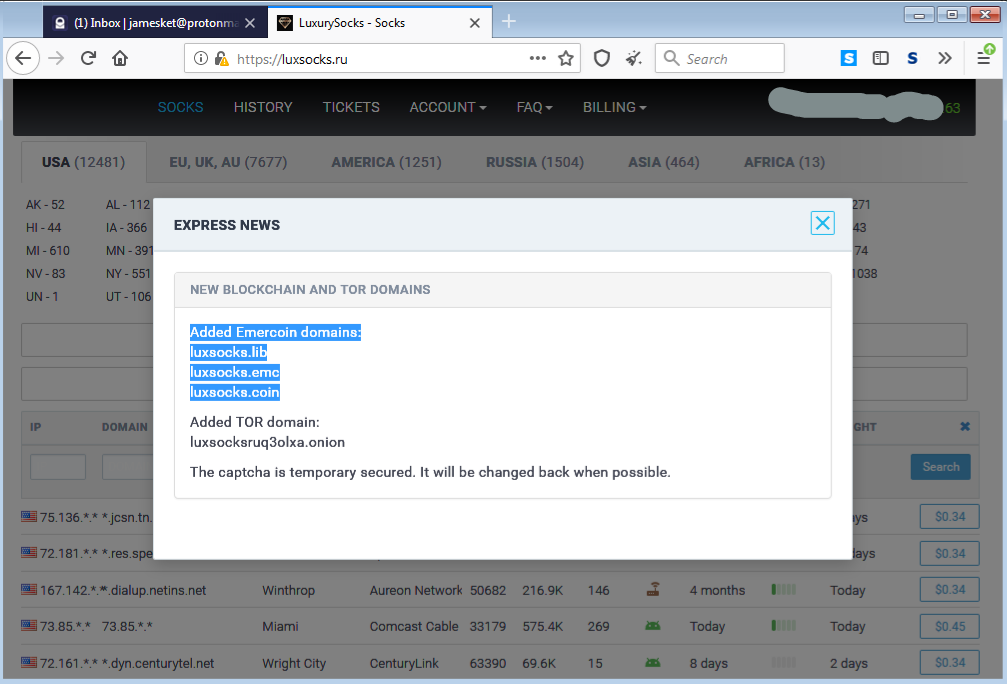Image resolution: width=1007 pixels, height=684 pixels.
Task: Buy the 167.142 socks for $0.34
Action: pos(950,590)
